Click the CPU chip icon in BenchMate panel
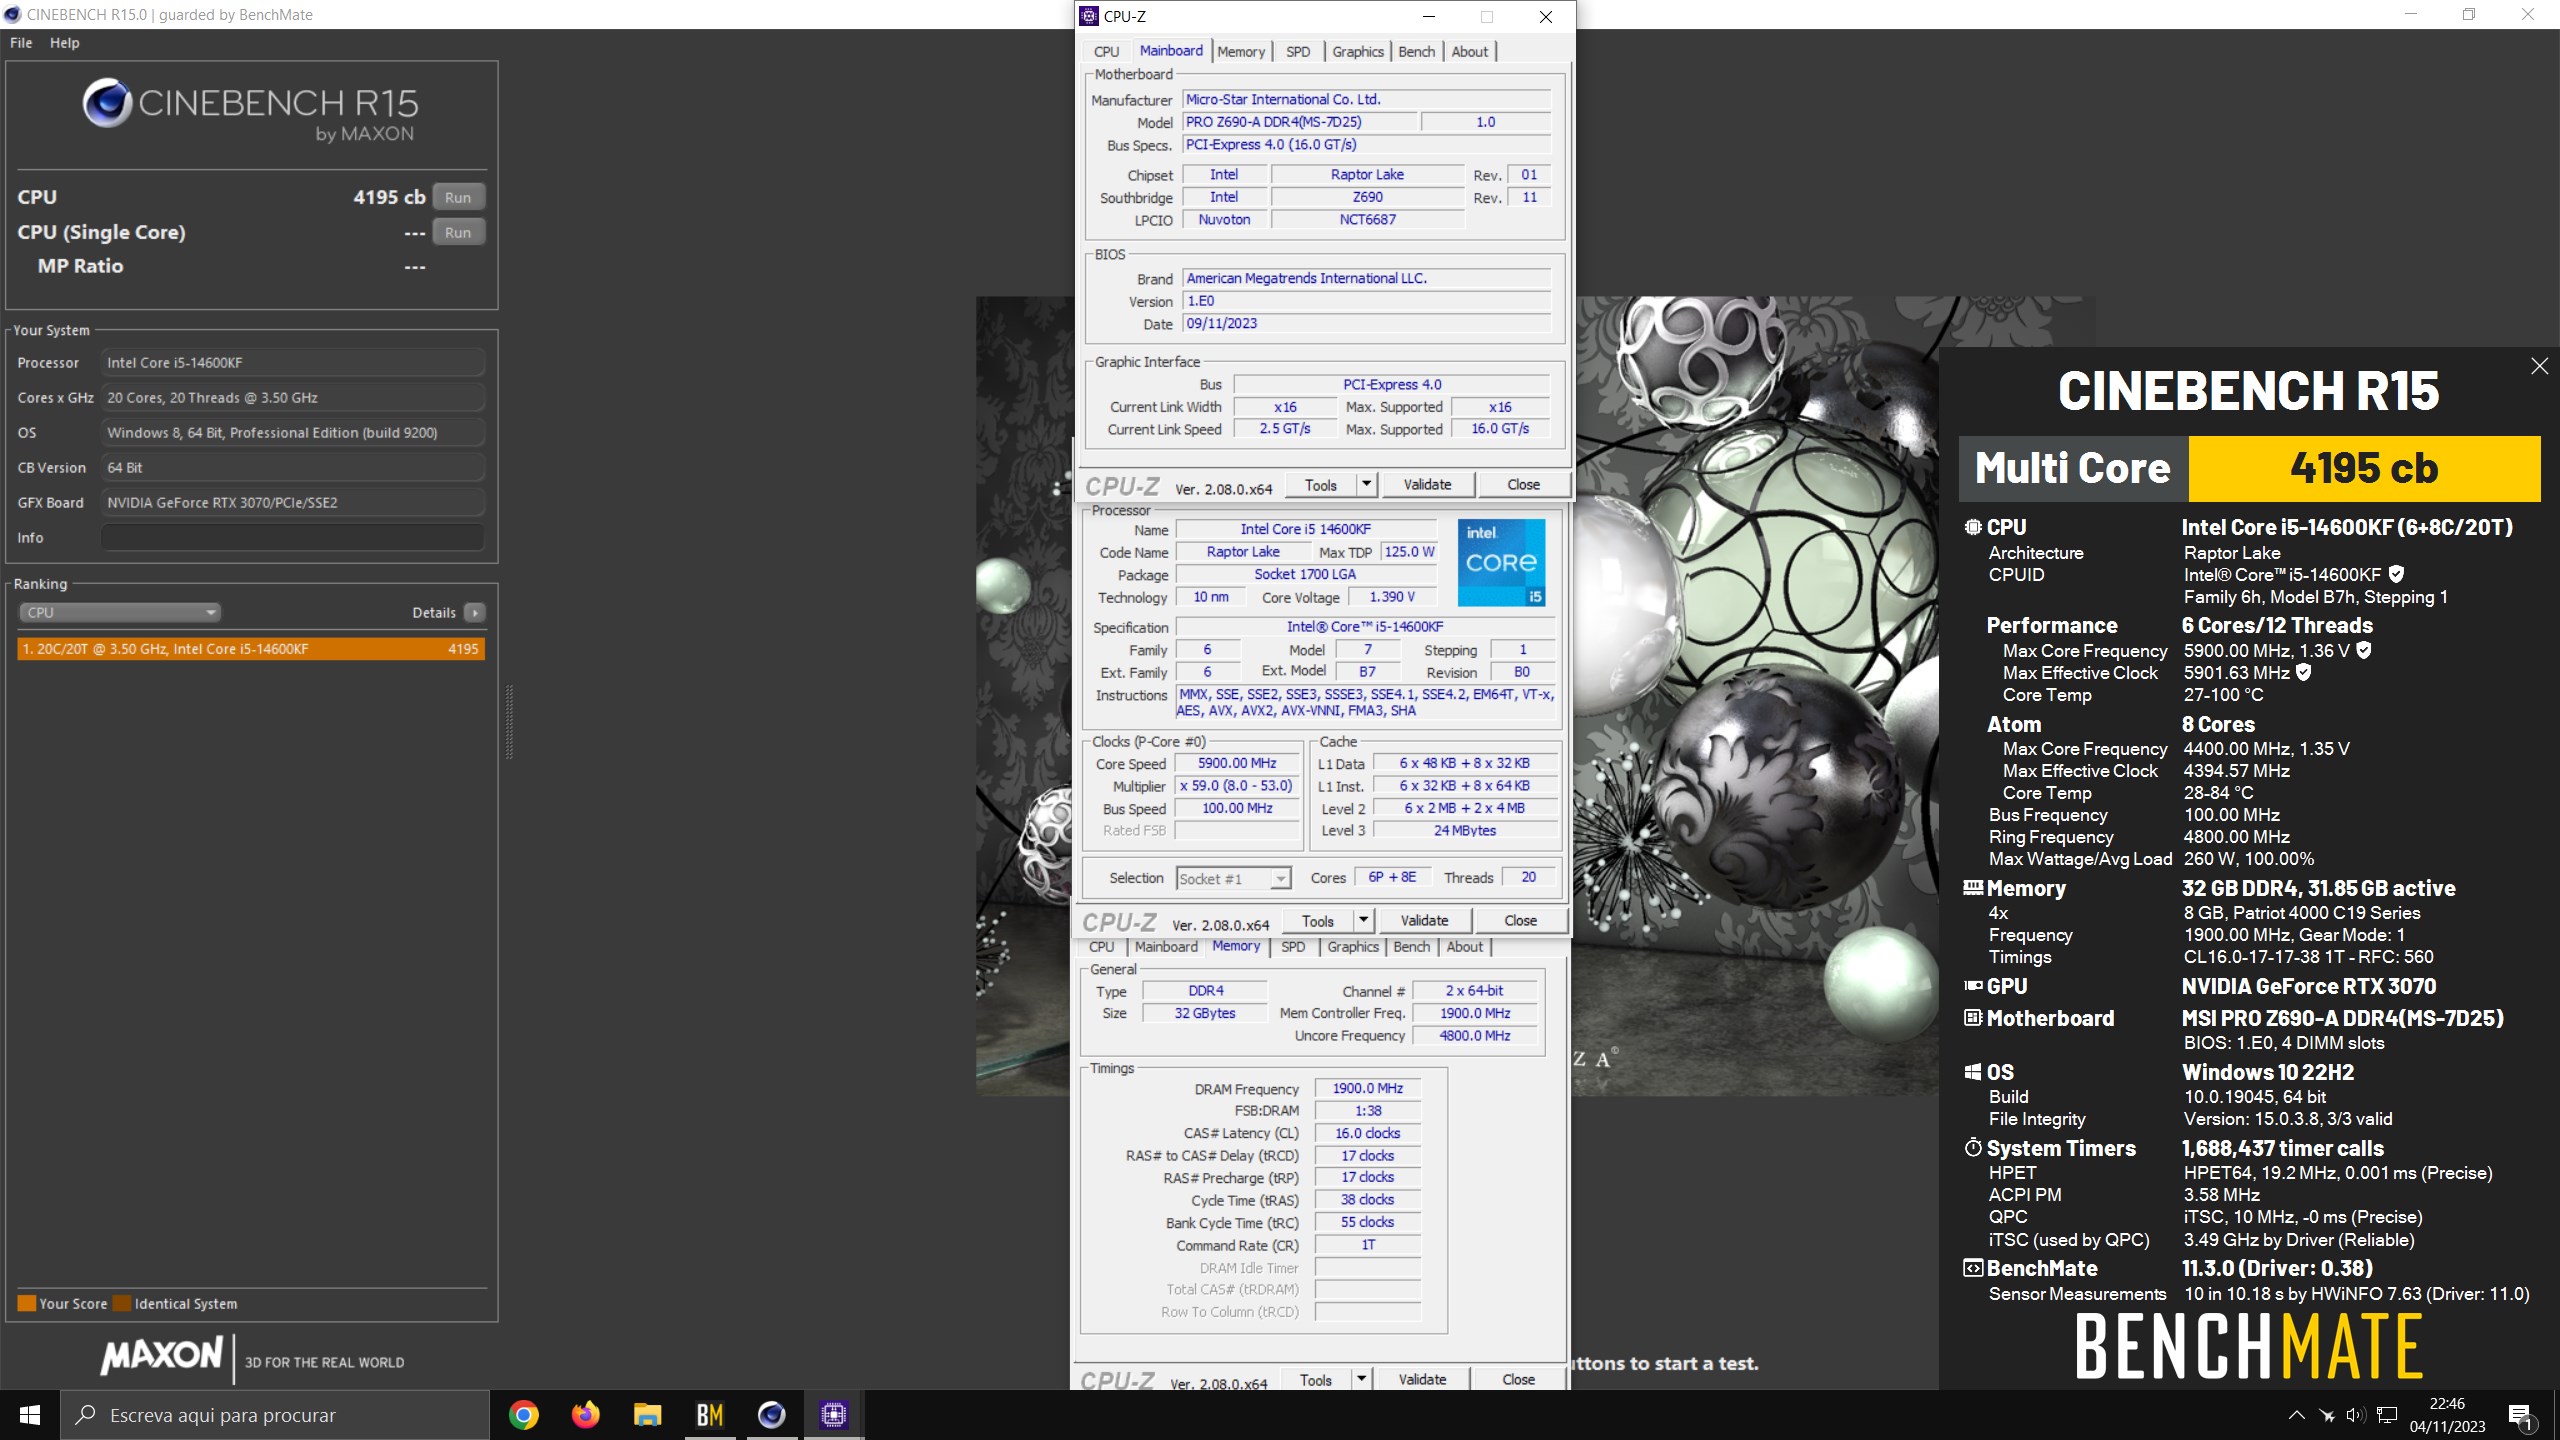 point(1973,526)
